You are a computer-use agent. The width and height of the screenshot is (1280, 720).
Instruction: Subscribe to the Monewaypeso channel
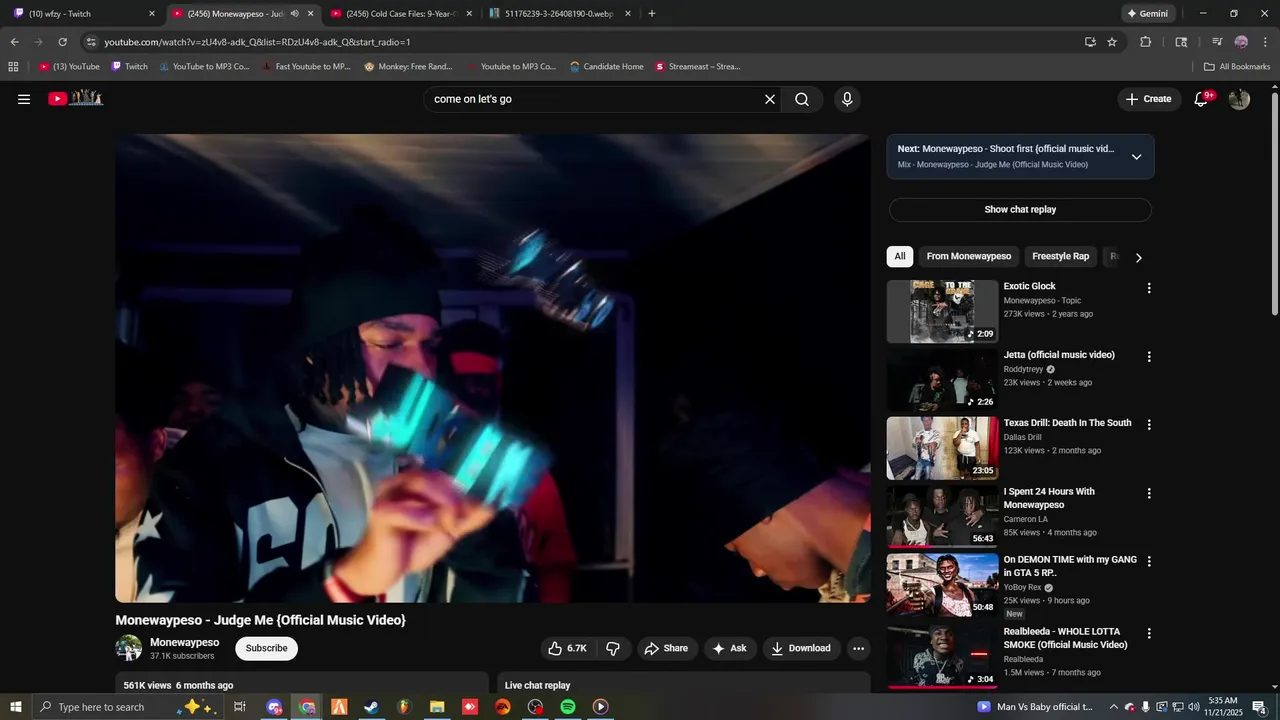click(266, 648)
